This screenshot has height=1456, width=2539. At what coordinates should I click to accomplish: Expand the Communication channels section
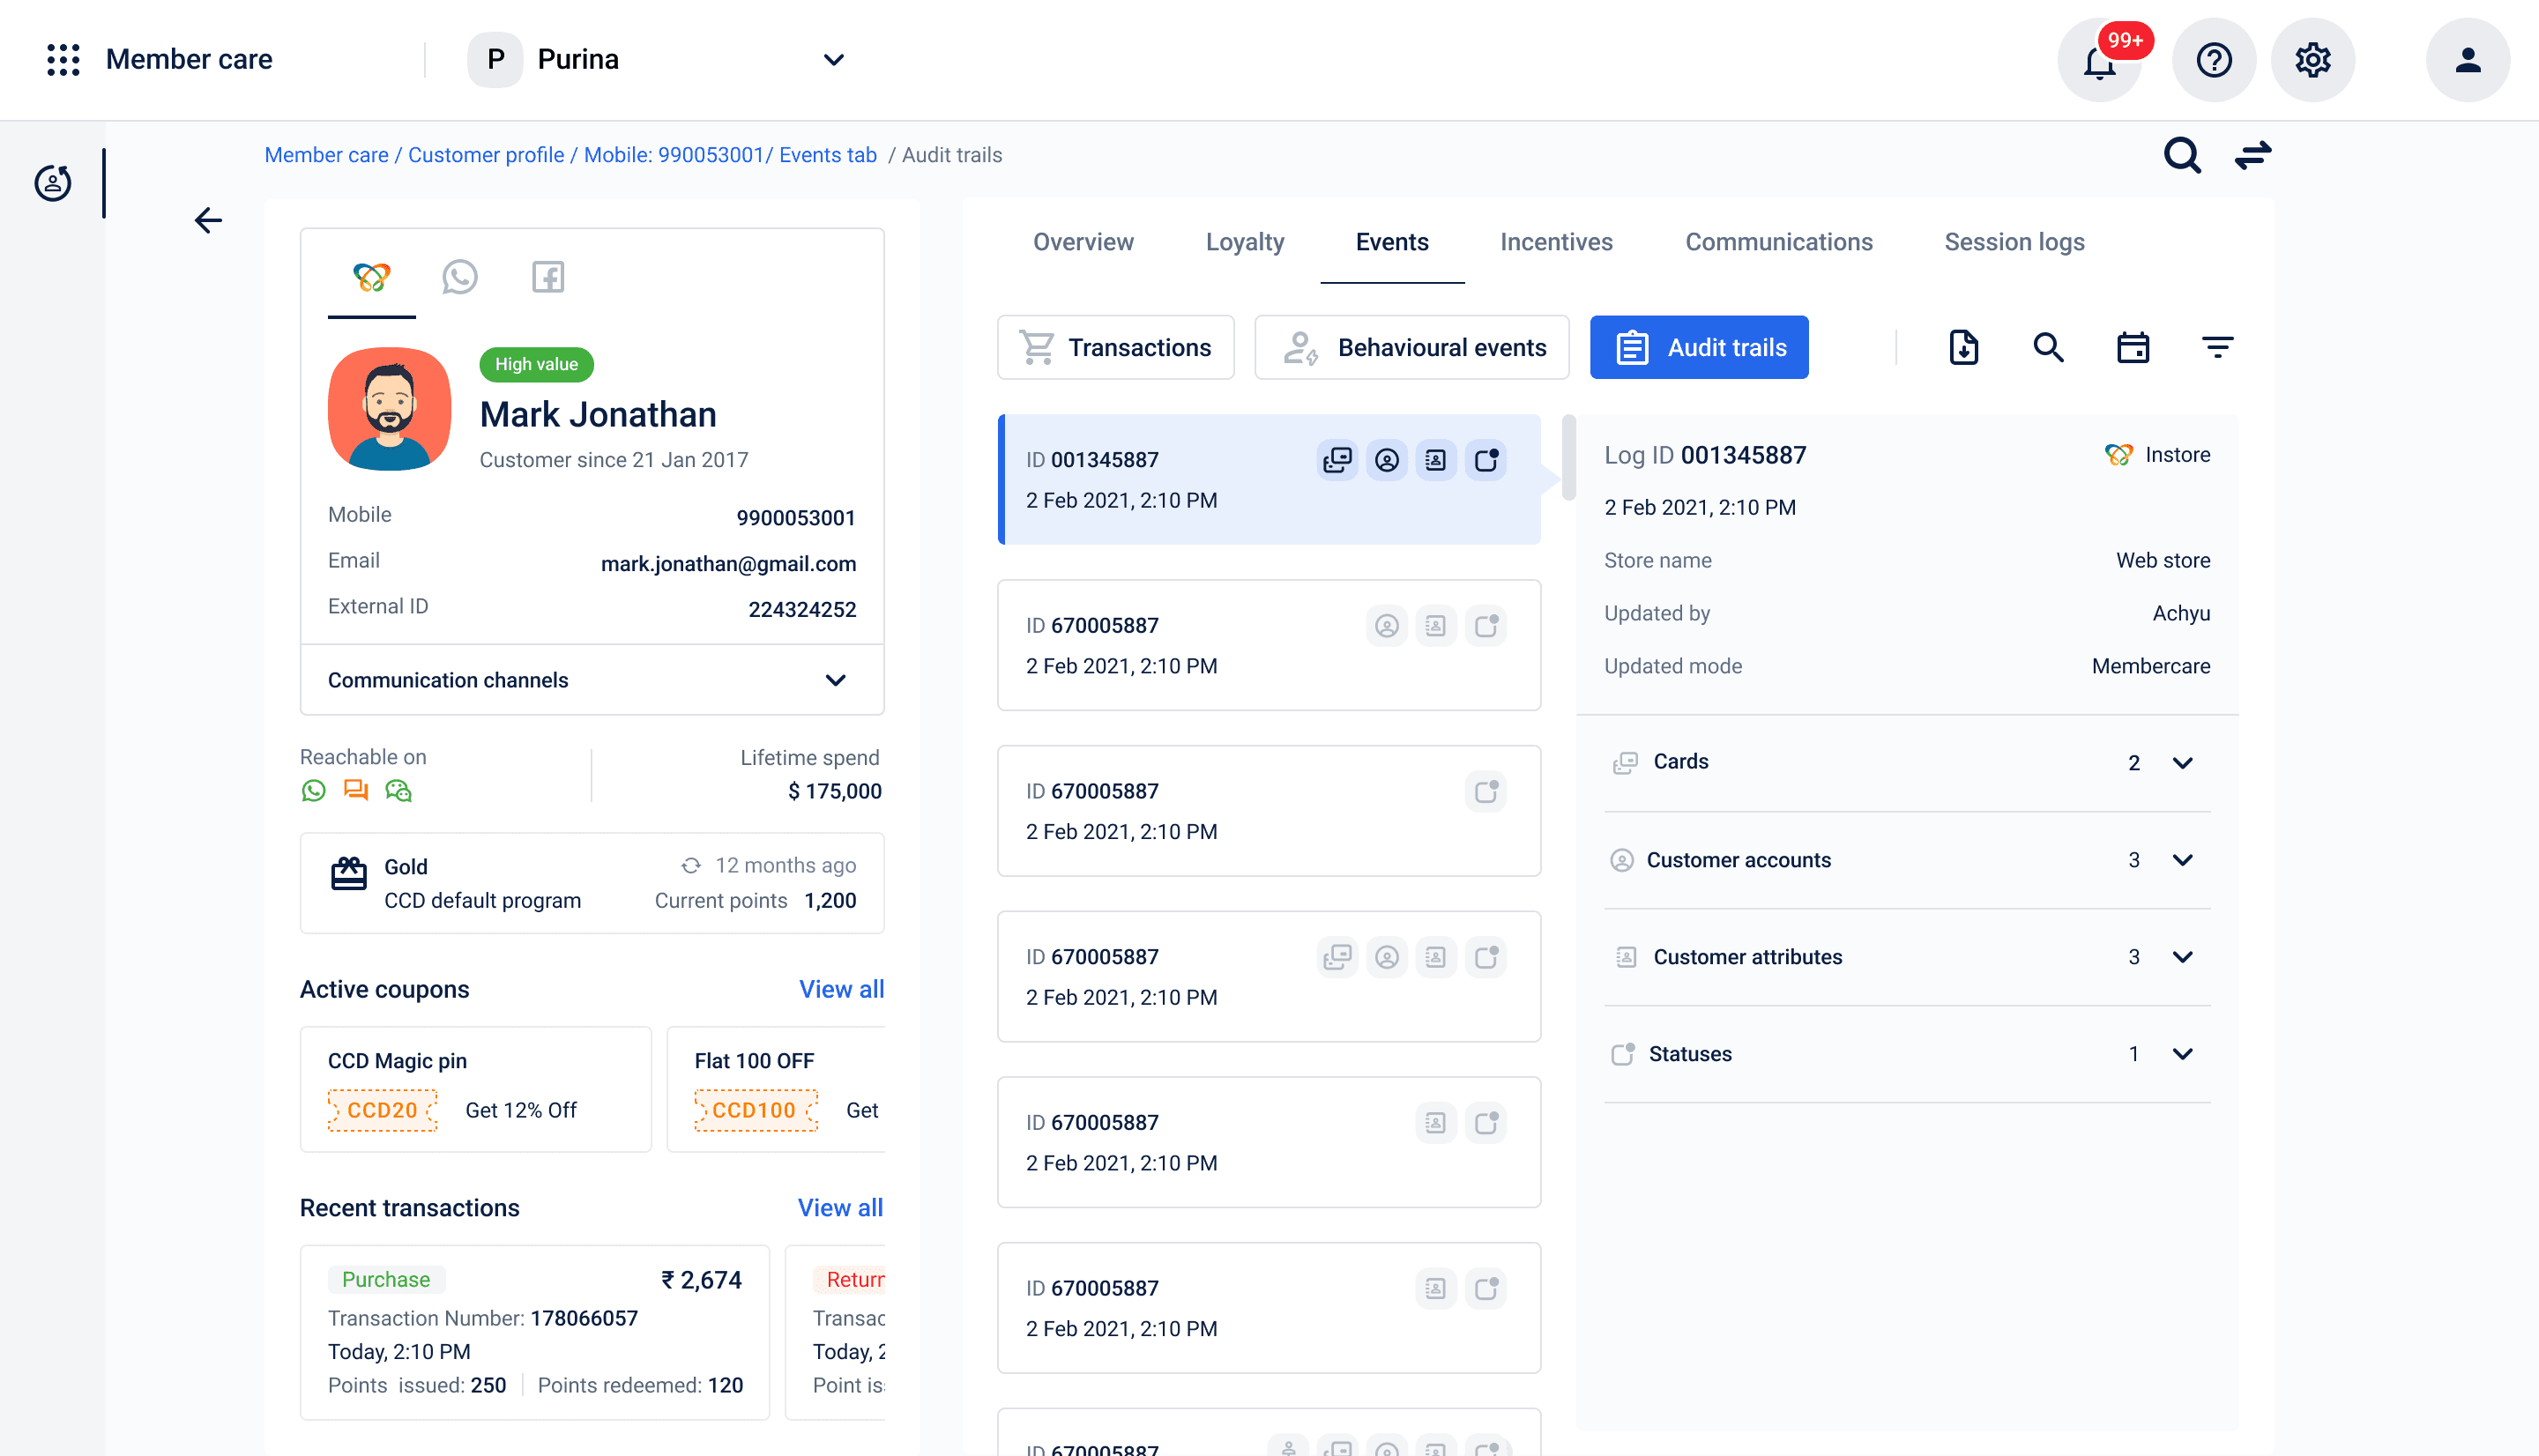(x=835, y=680)
